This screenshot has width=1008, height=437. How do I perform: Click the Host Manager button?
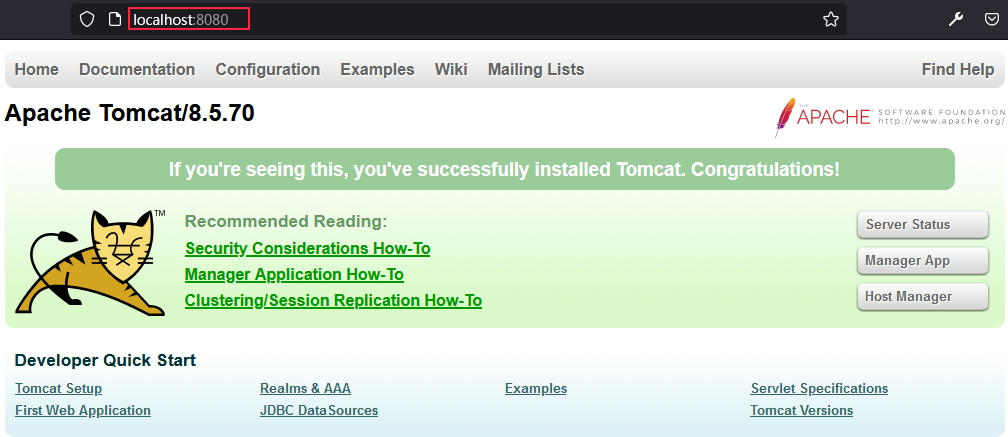pos(922,296)
